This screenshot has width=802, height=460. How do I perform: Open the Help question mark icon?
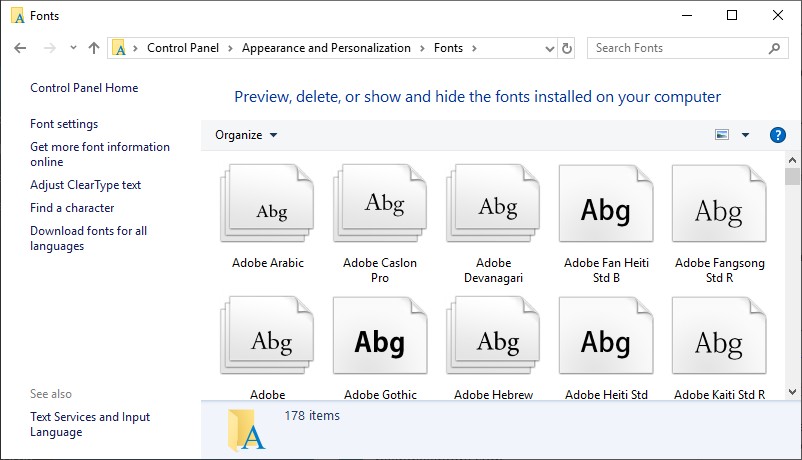pyautogui.click(x=777, y=135)
